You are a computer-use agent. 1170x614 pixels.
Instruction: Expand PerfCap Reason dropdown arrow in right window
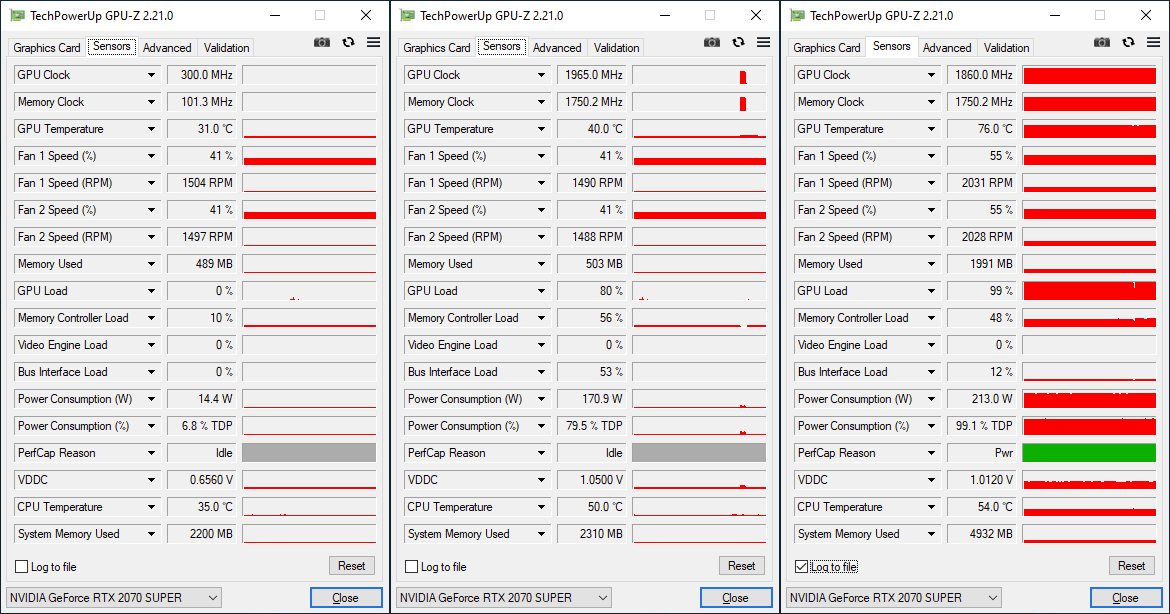click(x=932, y=453)
